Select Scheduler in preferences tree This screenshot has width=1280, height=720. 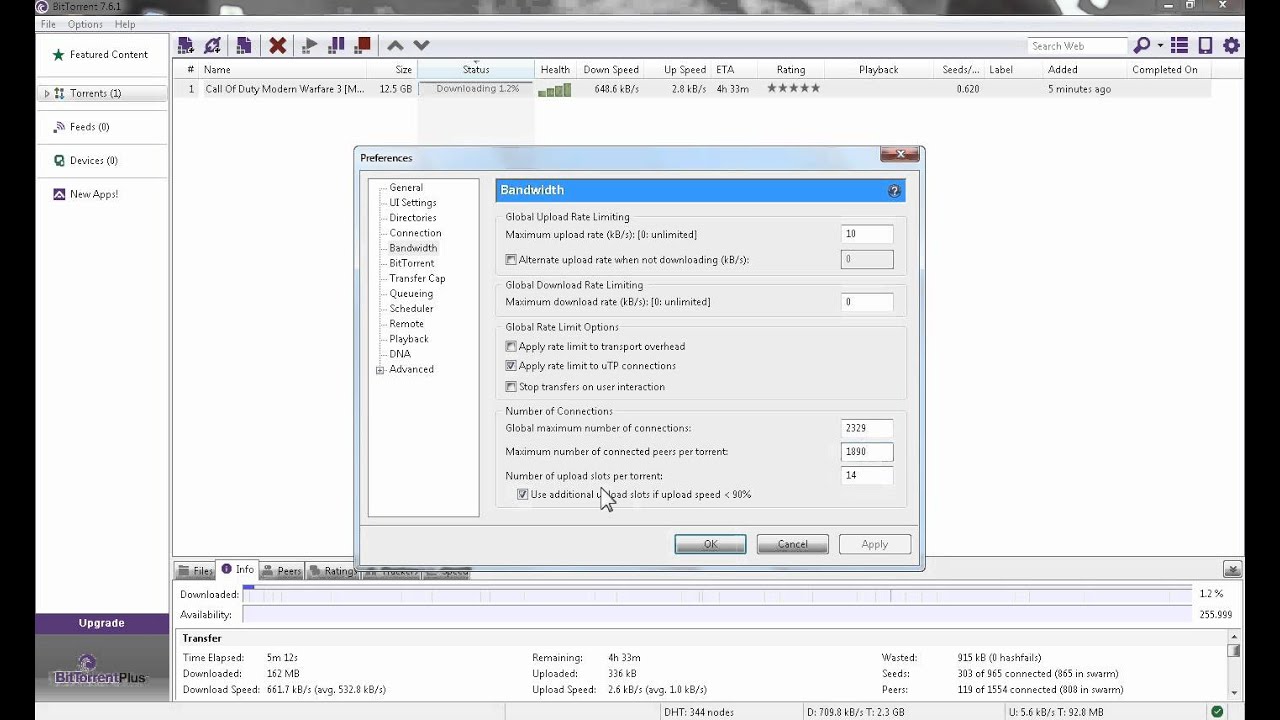(411, 309)
